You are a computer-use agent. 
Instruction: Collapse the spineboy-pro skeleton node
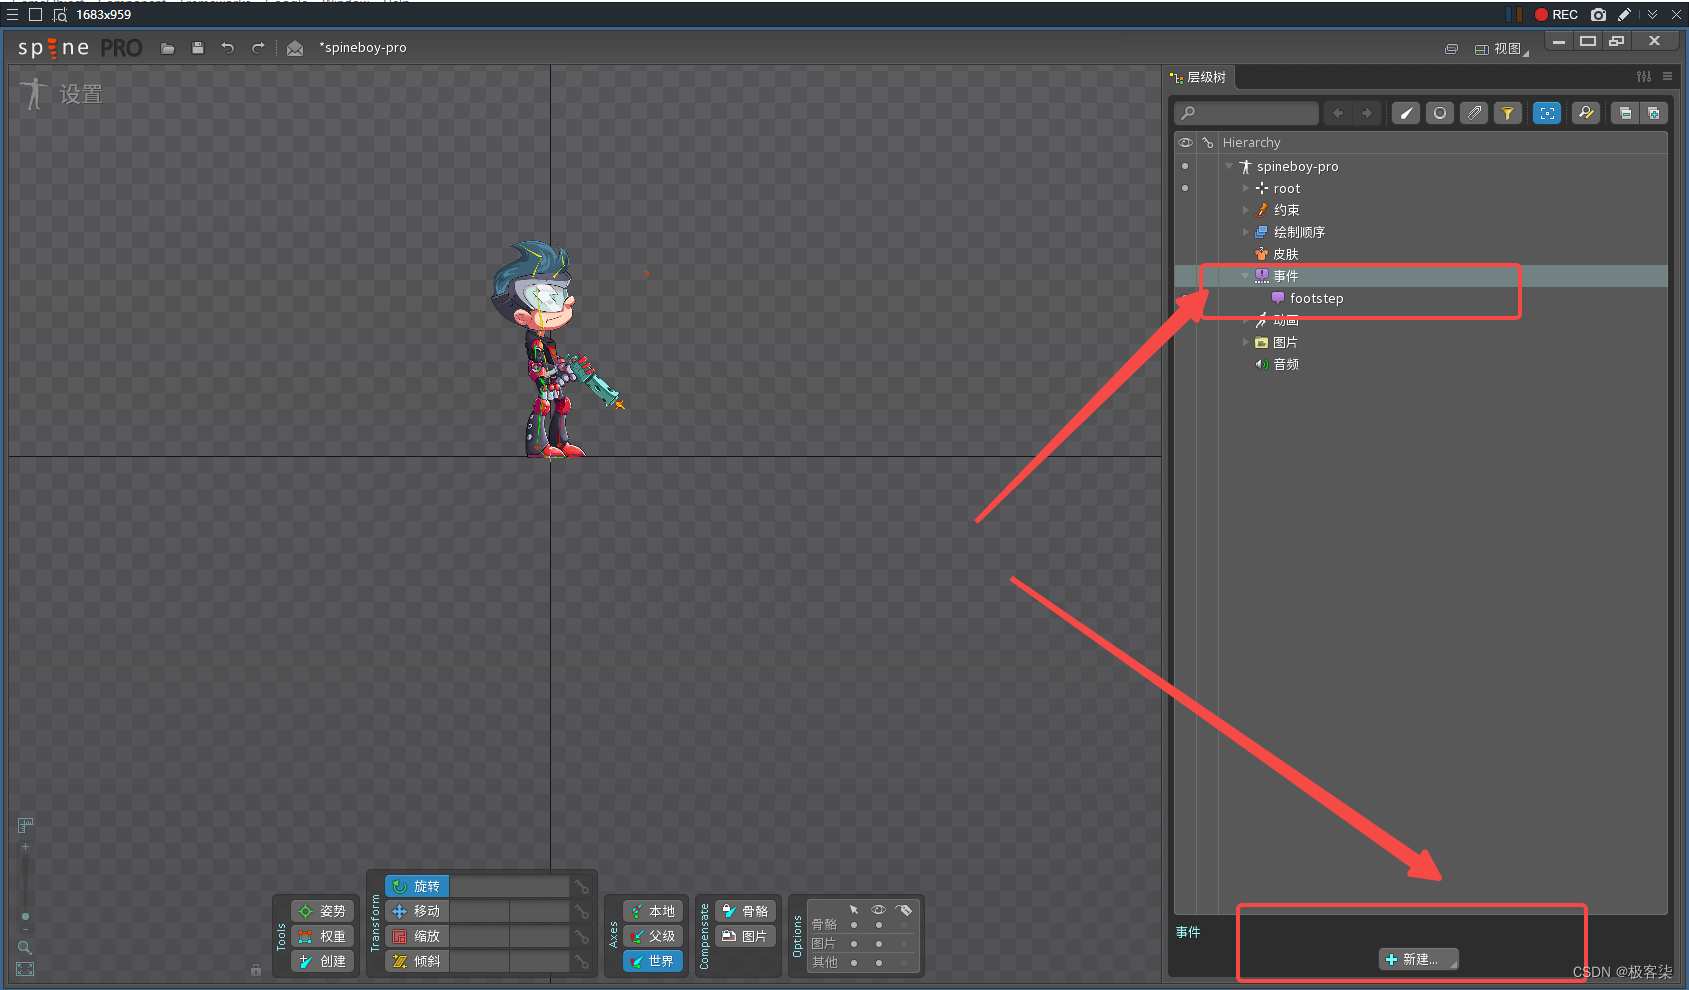[1229, 167]
